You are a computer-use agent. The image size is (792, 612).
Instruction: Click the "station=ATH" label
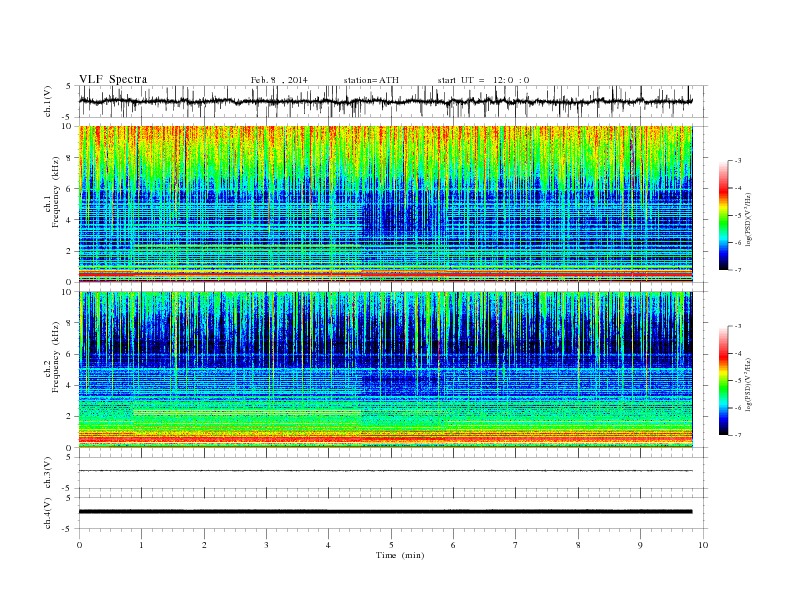[371, 80]
